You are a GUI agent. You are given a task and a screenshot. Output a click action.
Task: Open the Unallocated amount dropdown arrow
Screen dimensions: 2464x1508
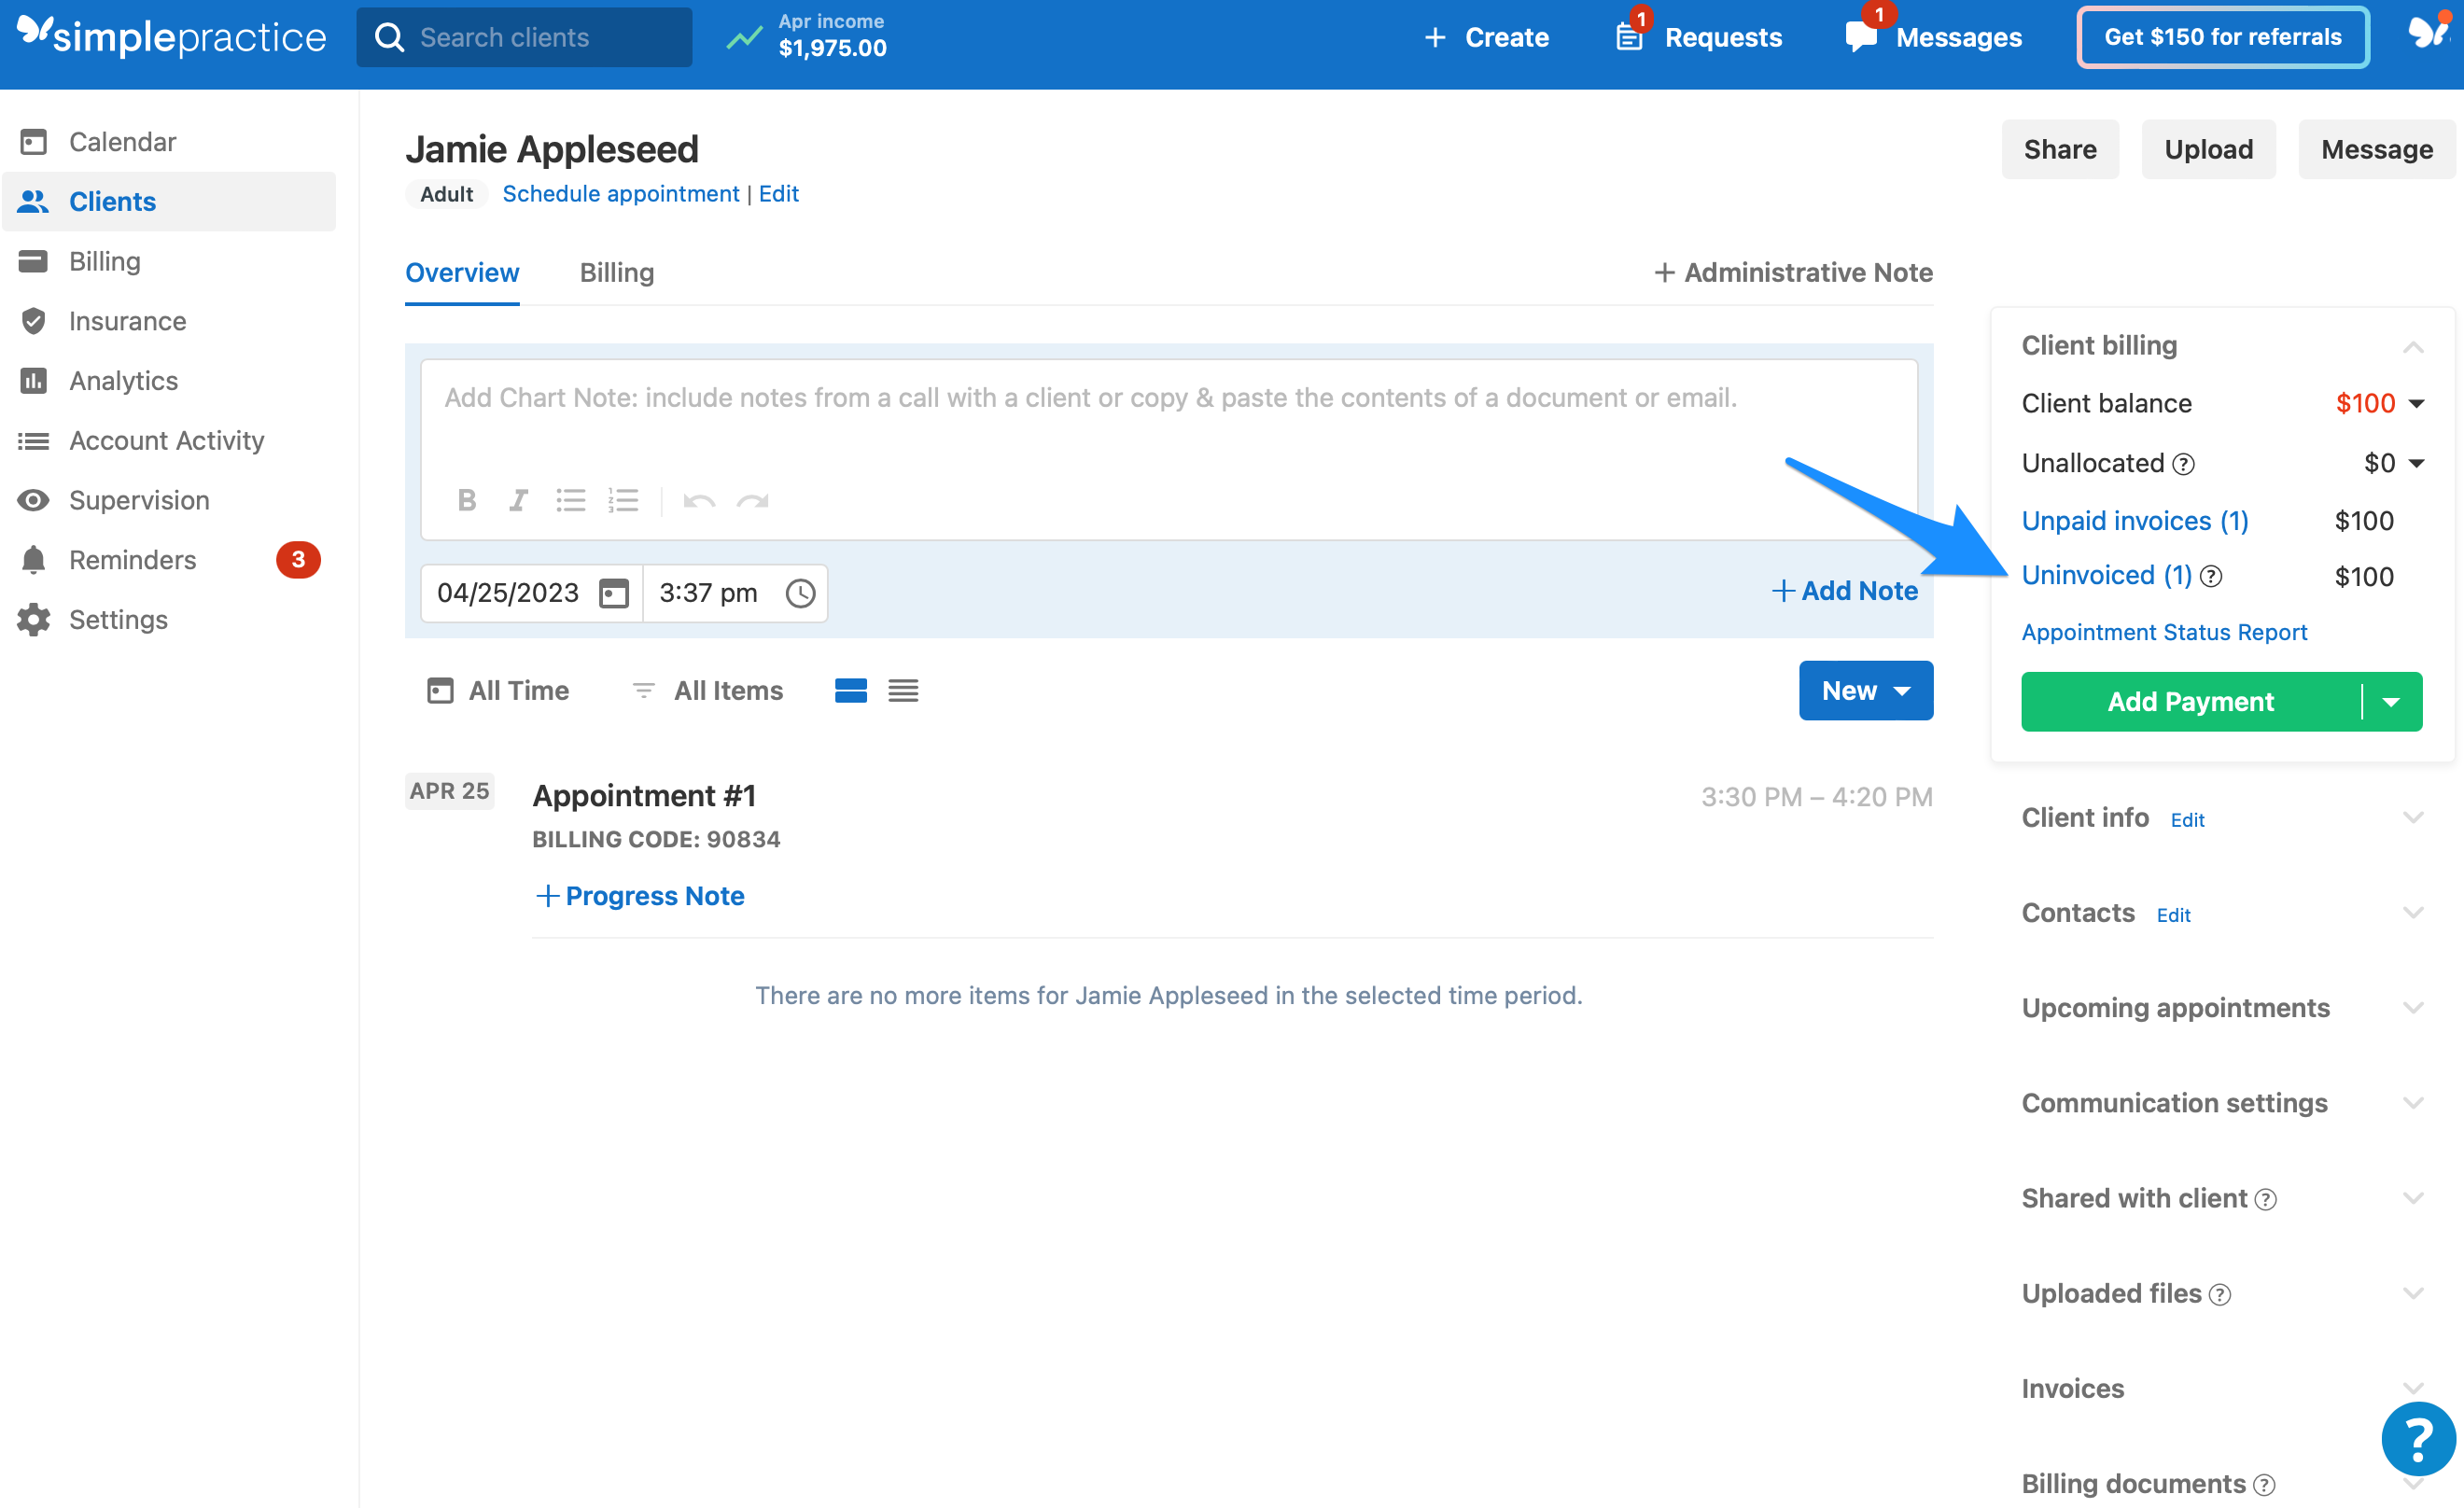click(2417, 463)
